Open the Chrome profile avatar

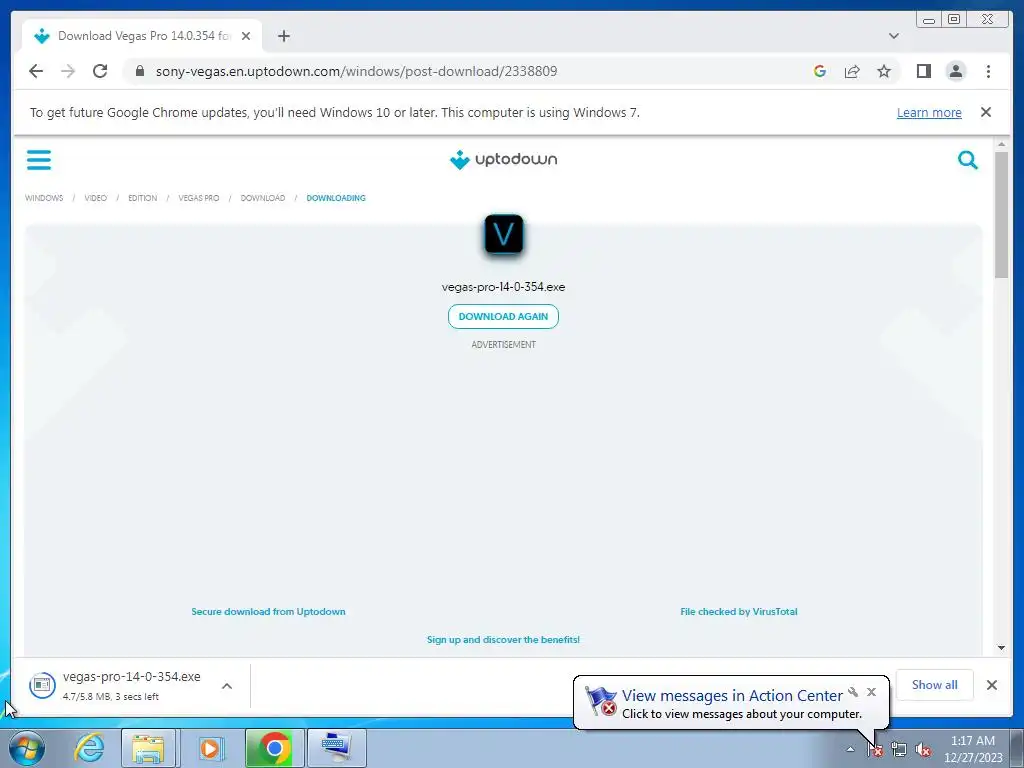955,71
